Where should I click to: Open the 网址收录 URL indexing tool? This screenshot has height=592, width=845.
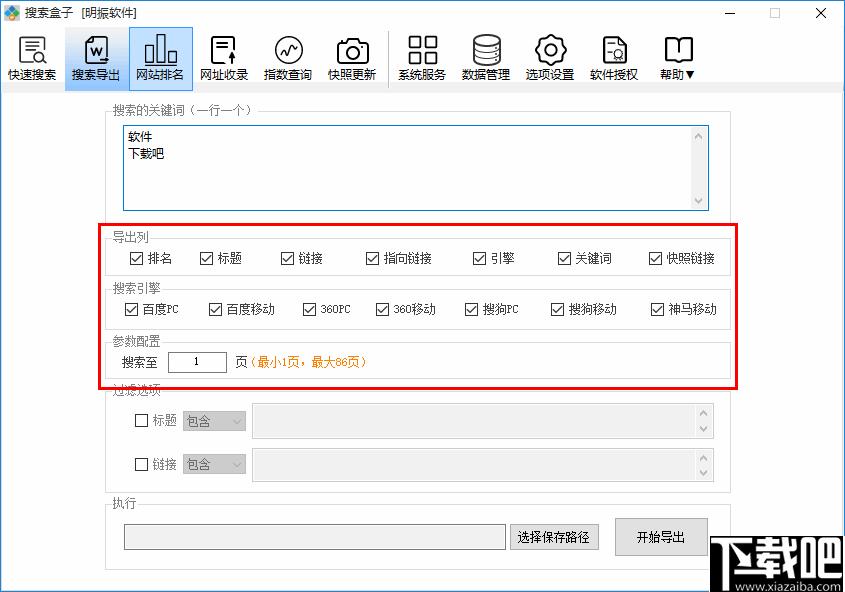(x=224, y=59)
